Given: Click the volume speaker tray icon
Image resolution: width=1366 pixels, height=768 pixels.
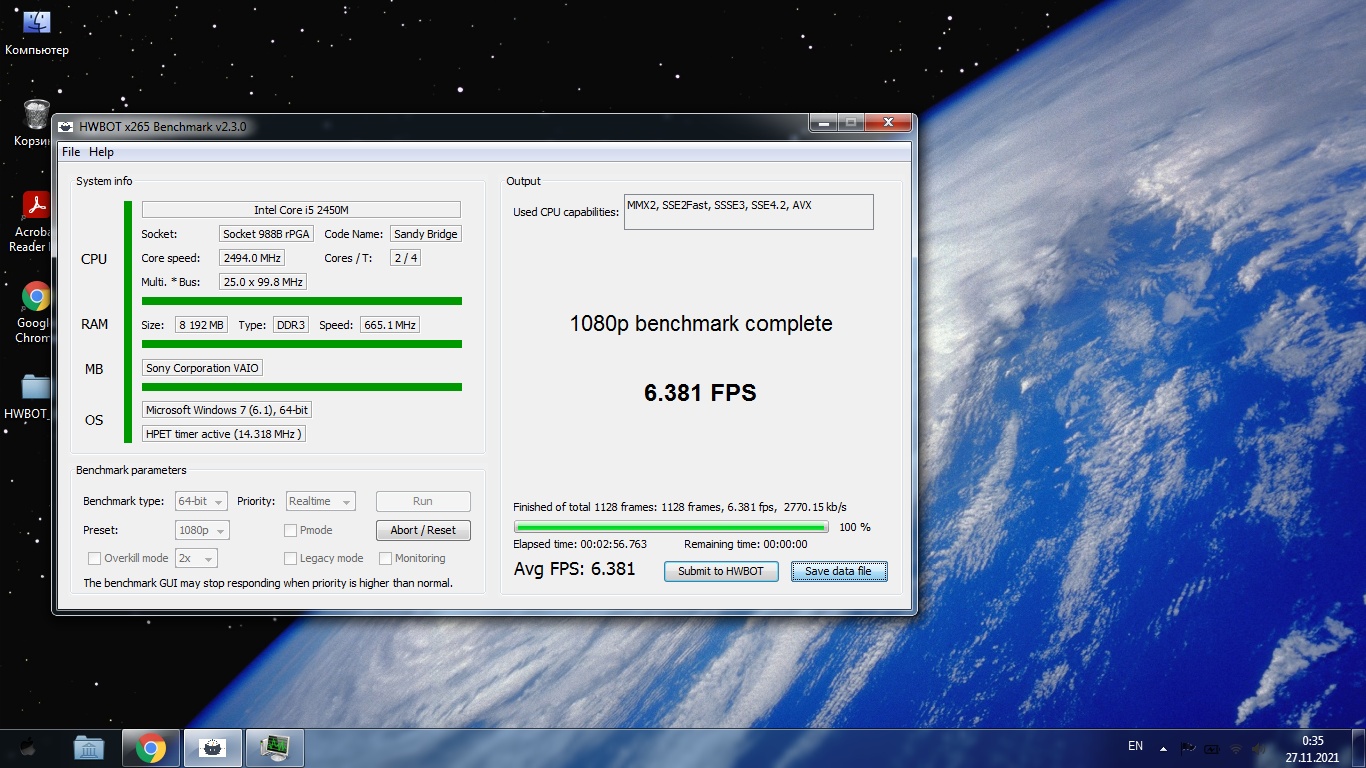Looking at the screenshot, I should [x=1260, y=748].
